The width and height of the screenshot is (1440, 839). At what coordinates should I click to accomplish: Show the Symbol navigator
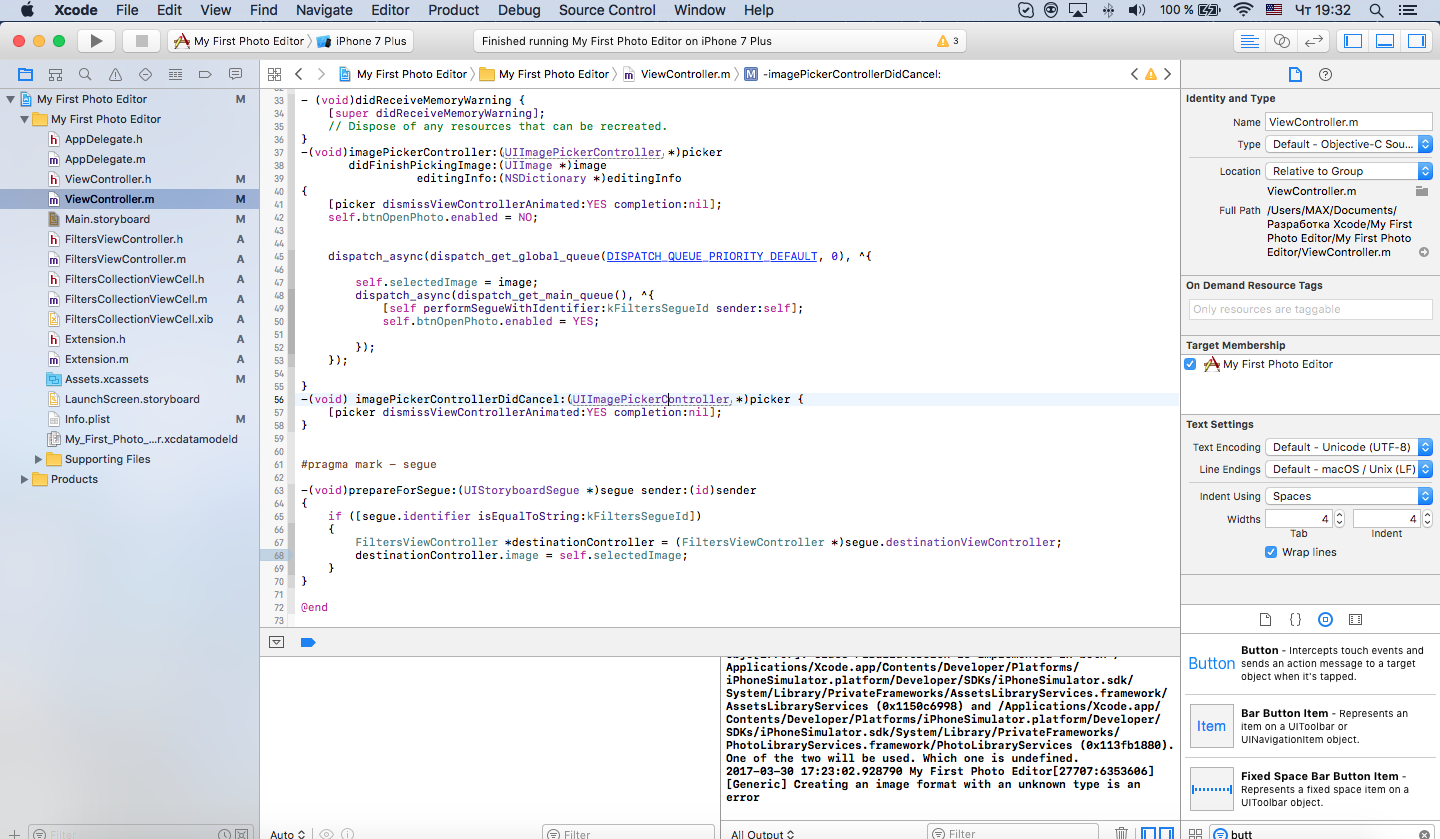pos(55,74)
